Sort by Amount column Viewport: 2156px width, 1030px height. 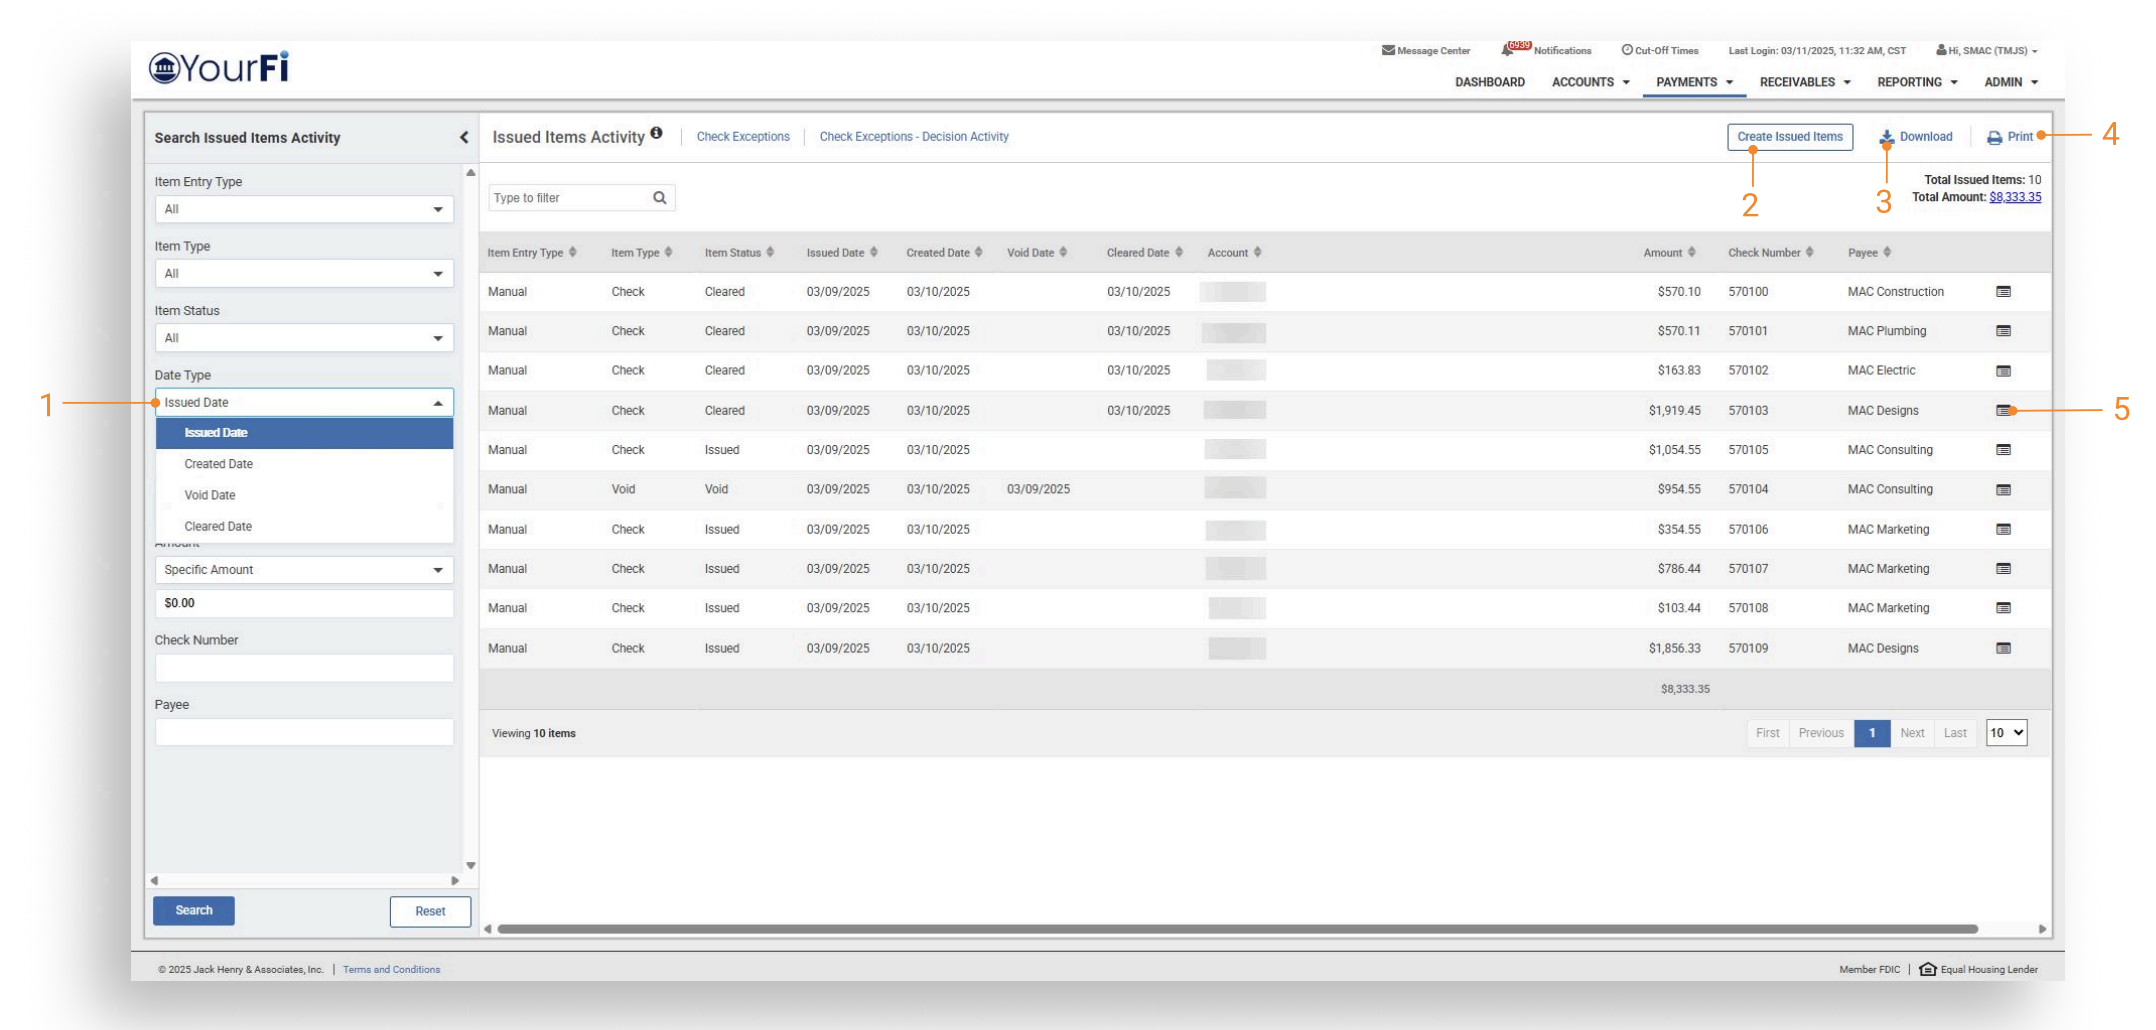click(1669, 253)
